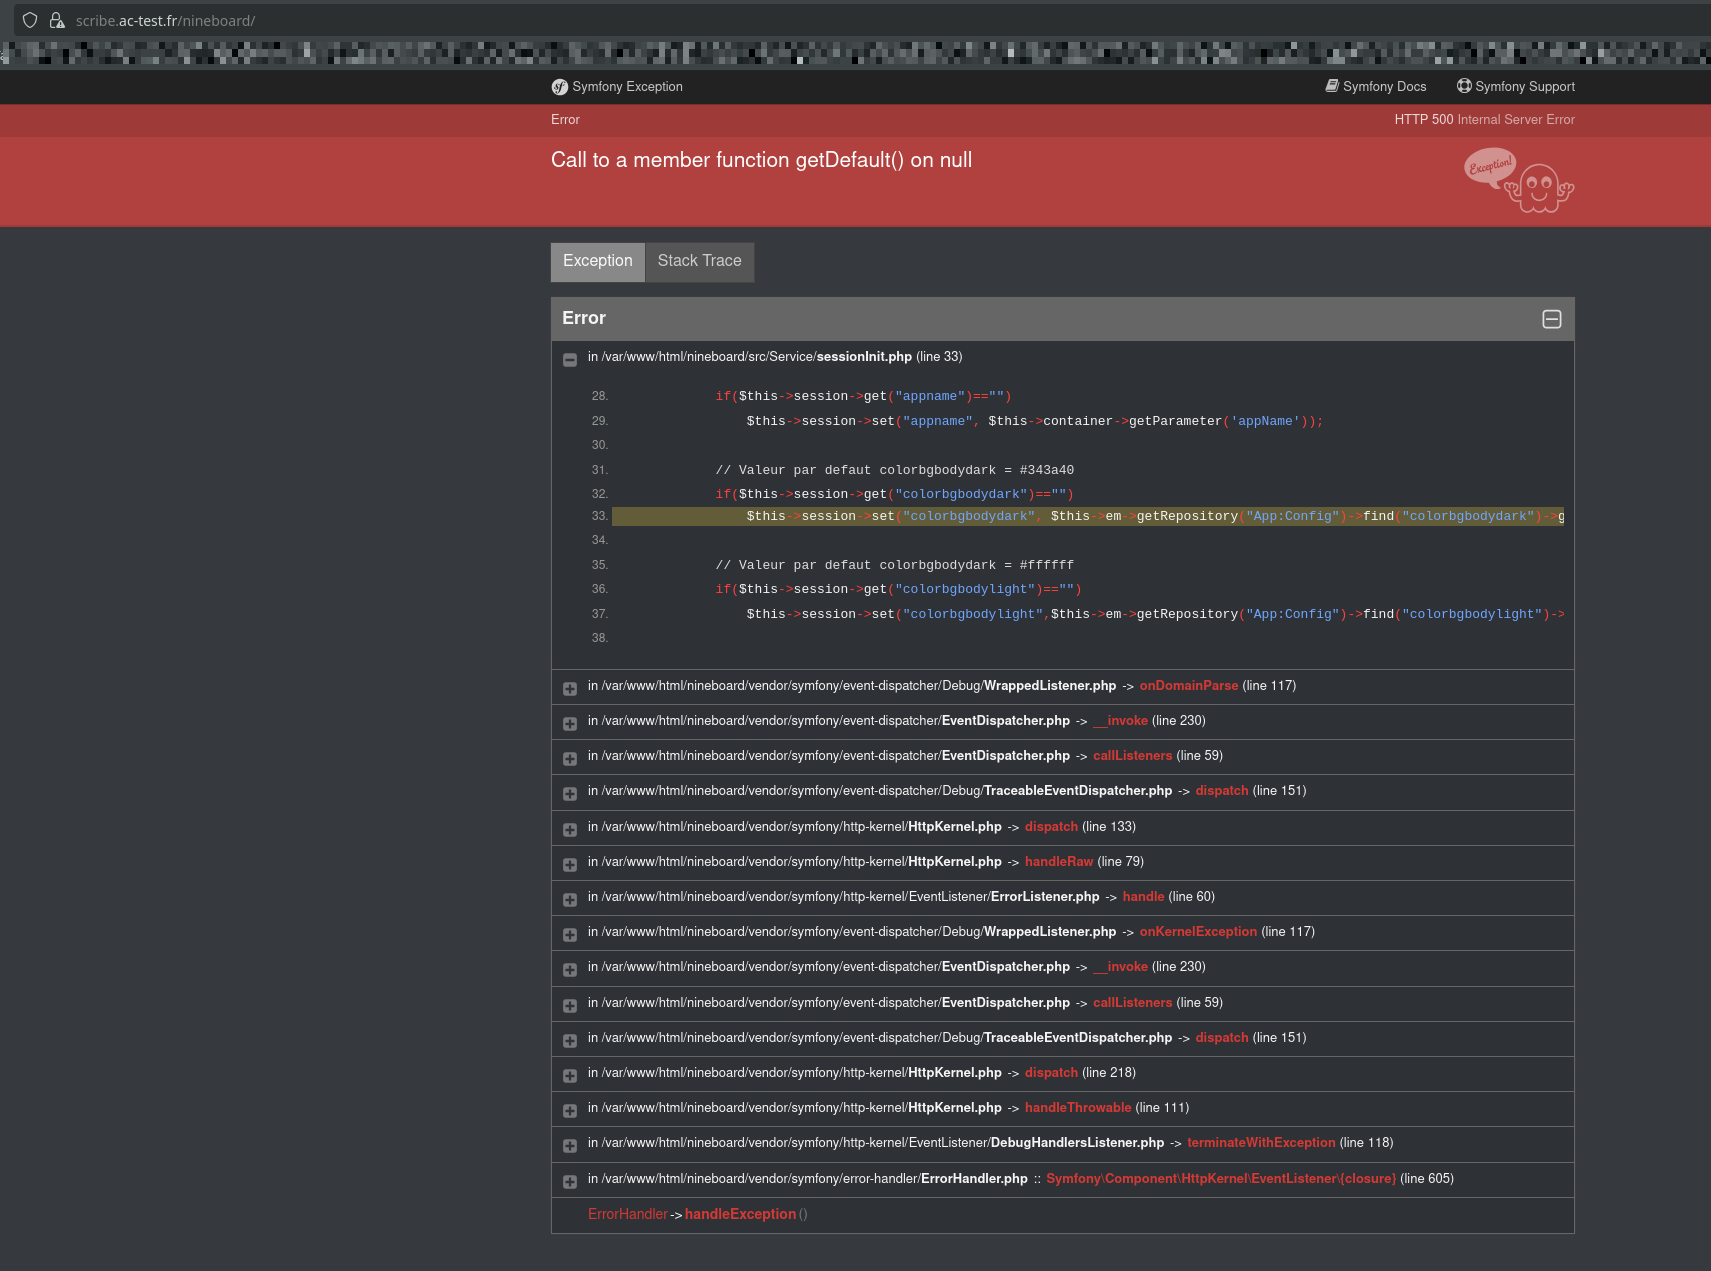Open the Symfony Docs link
This screenshot has height=1271, width=1711.
(x=1384, y=87)
